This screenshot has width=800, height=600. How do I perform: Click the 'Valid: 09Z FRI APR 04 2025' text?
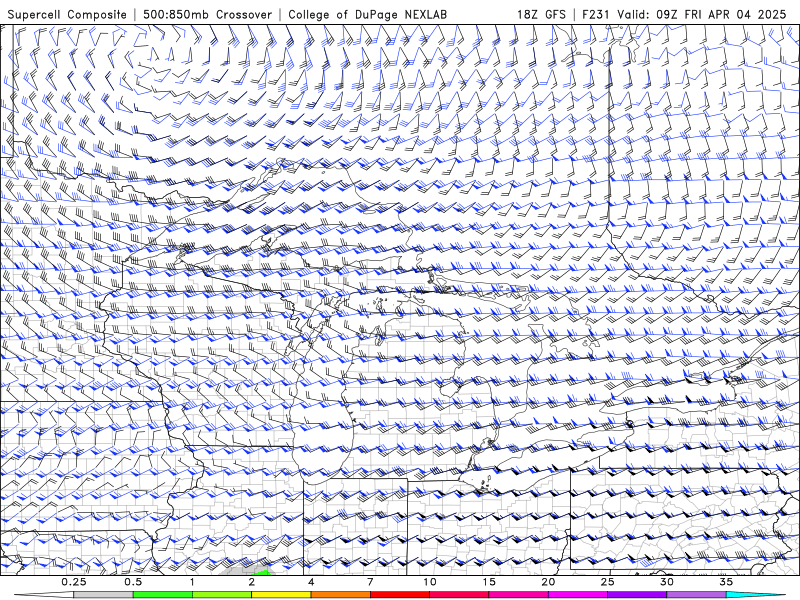(702, 14)
